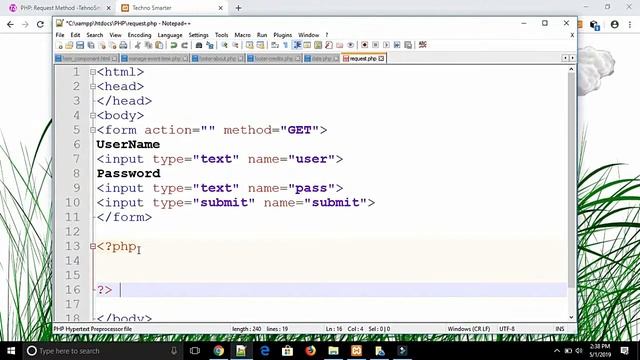This screenshot has width=640, height=360.
Task: Click the Stop recording macro icon
Action: (x=376, y=45)
